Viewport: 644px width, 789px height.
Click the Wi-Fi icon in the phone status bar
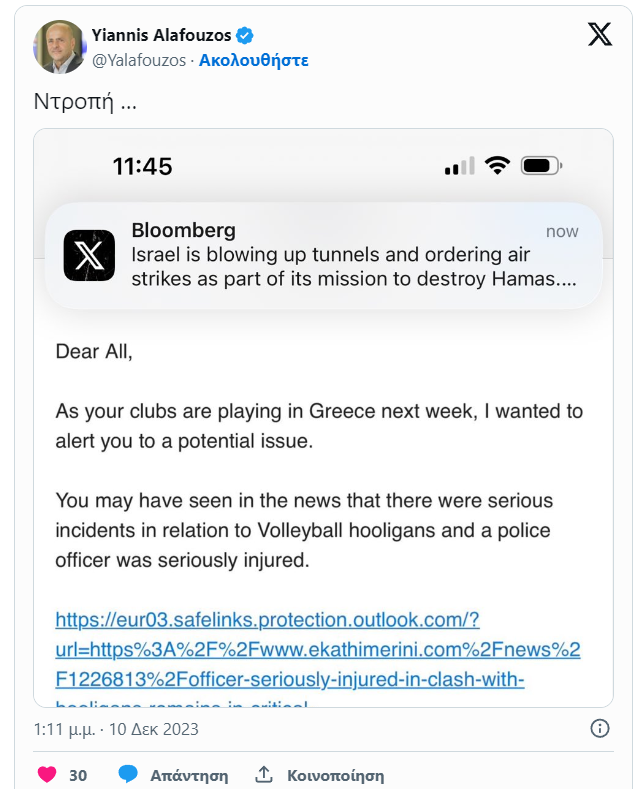click(497, 166)
